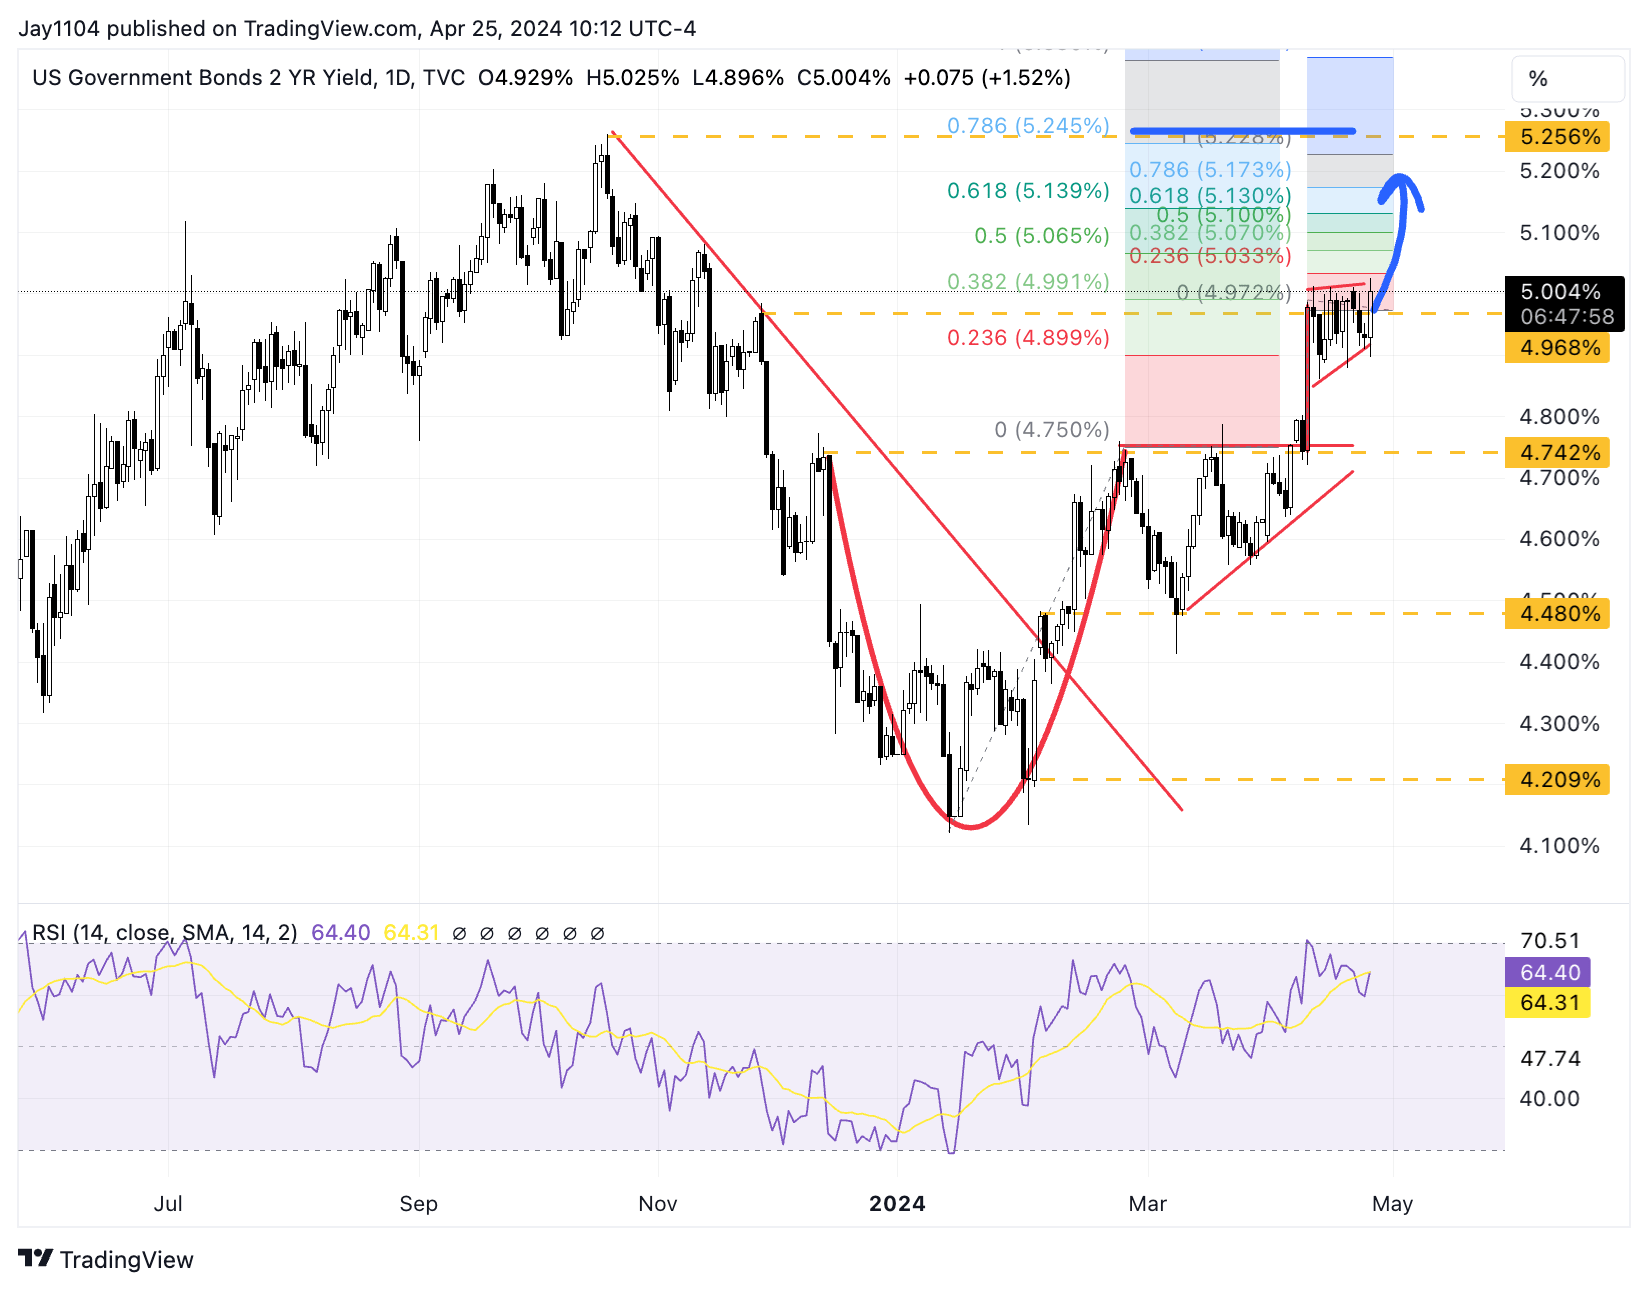The image size is (1648, 1290).
Task: Click the RSI SMA value label 64.31
Action: click(x=1548, y=1003)
